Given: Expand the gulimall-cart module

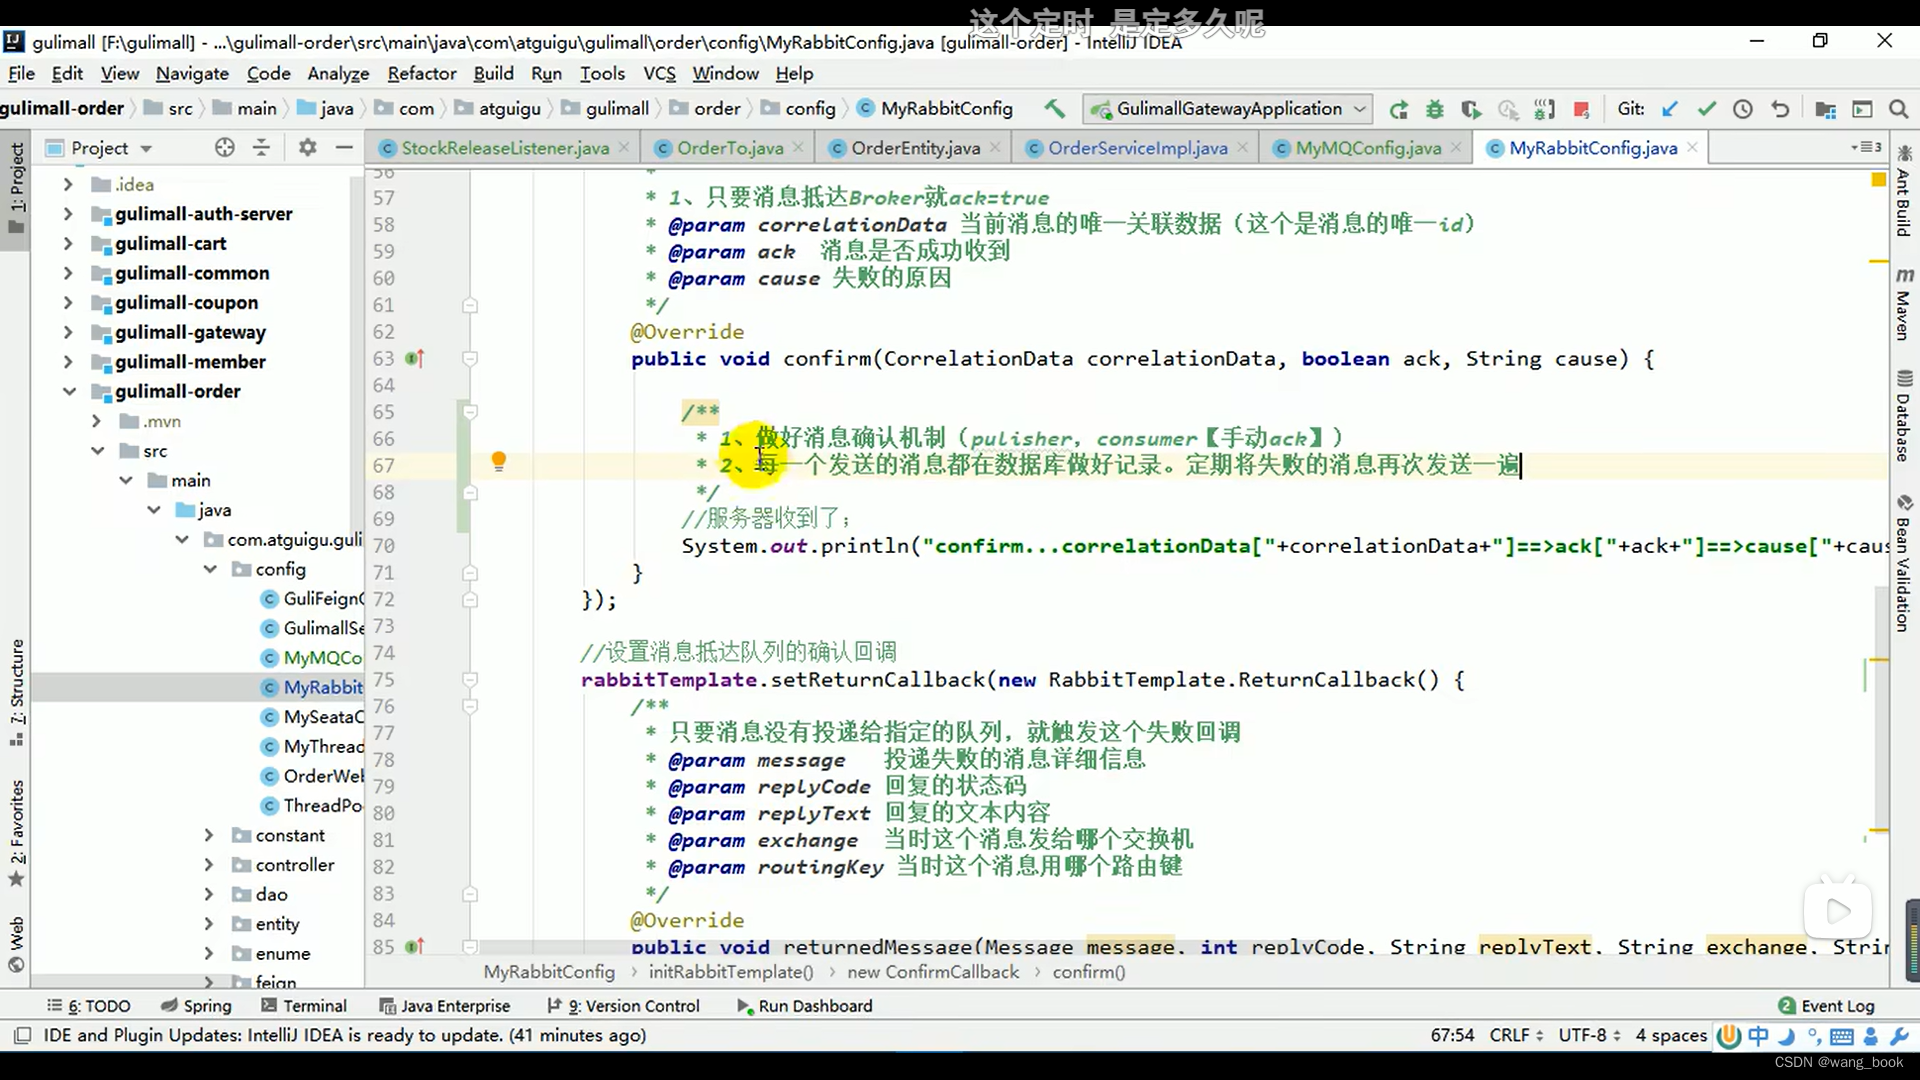Looking at the screenshot, I should tap(68, 243).
